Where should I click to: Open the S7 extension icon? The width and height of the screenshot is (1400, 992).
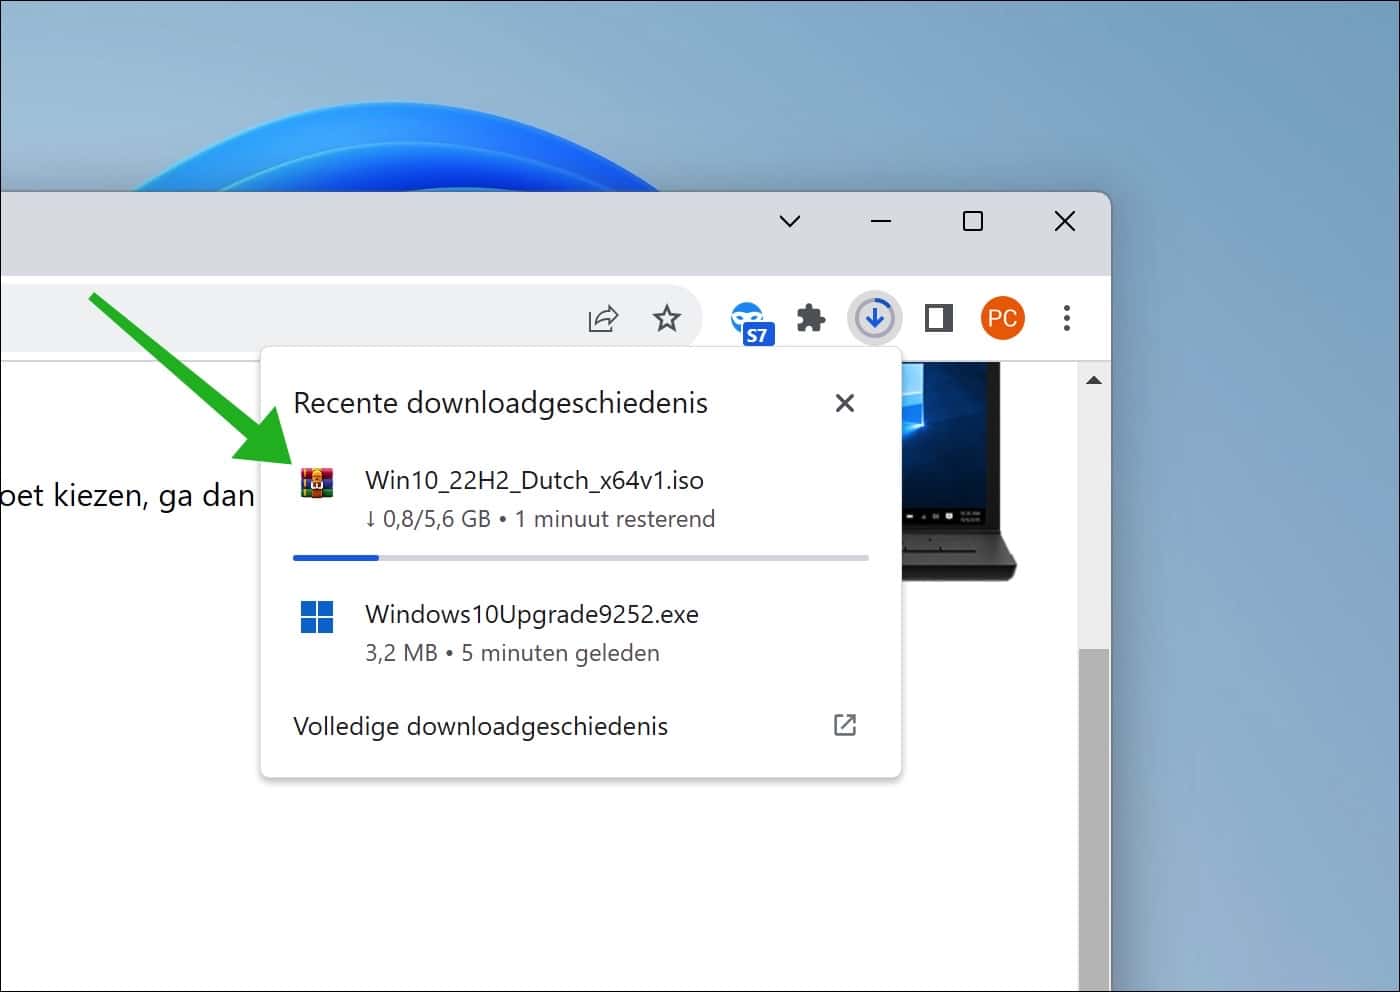(749, 318)
